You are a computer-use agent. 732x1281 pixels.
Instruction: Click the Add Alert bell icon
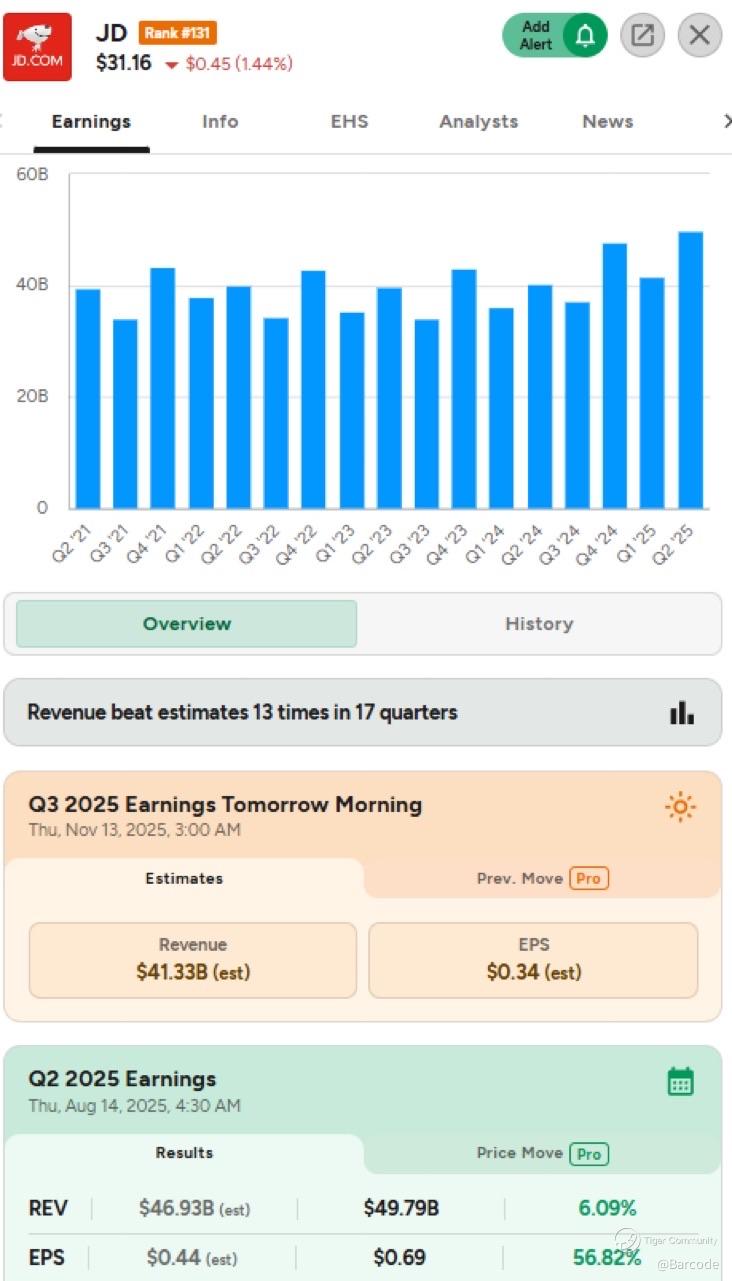[585, 36]
